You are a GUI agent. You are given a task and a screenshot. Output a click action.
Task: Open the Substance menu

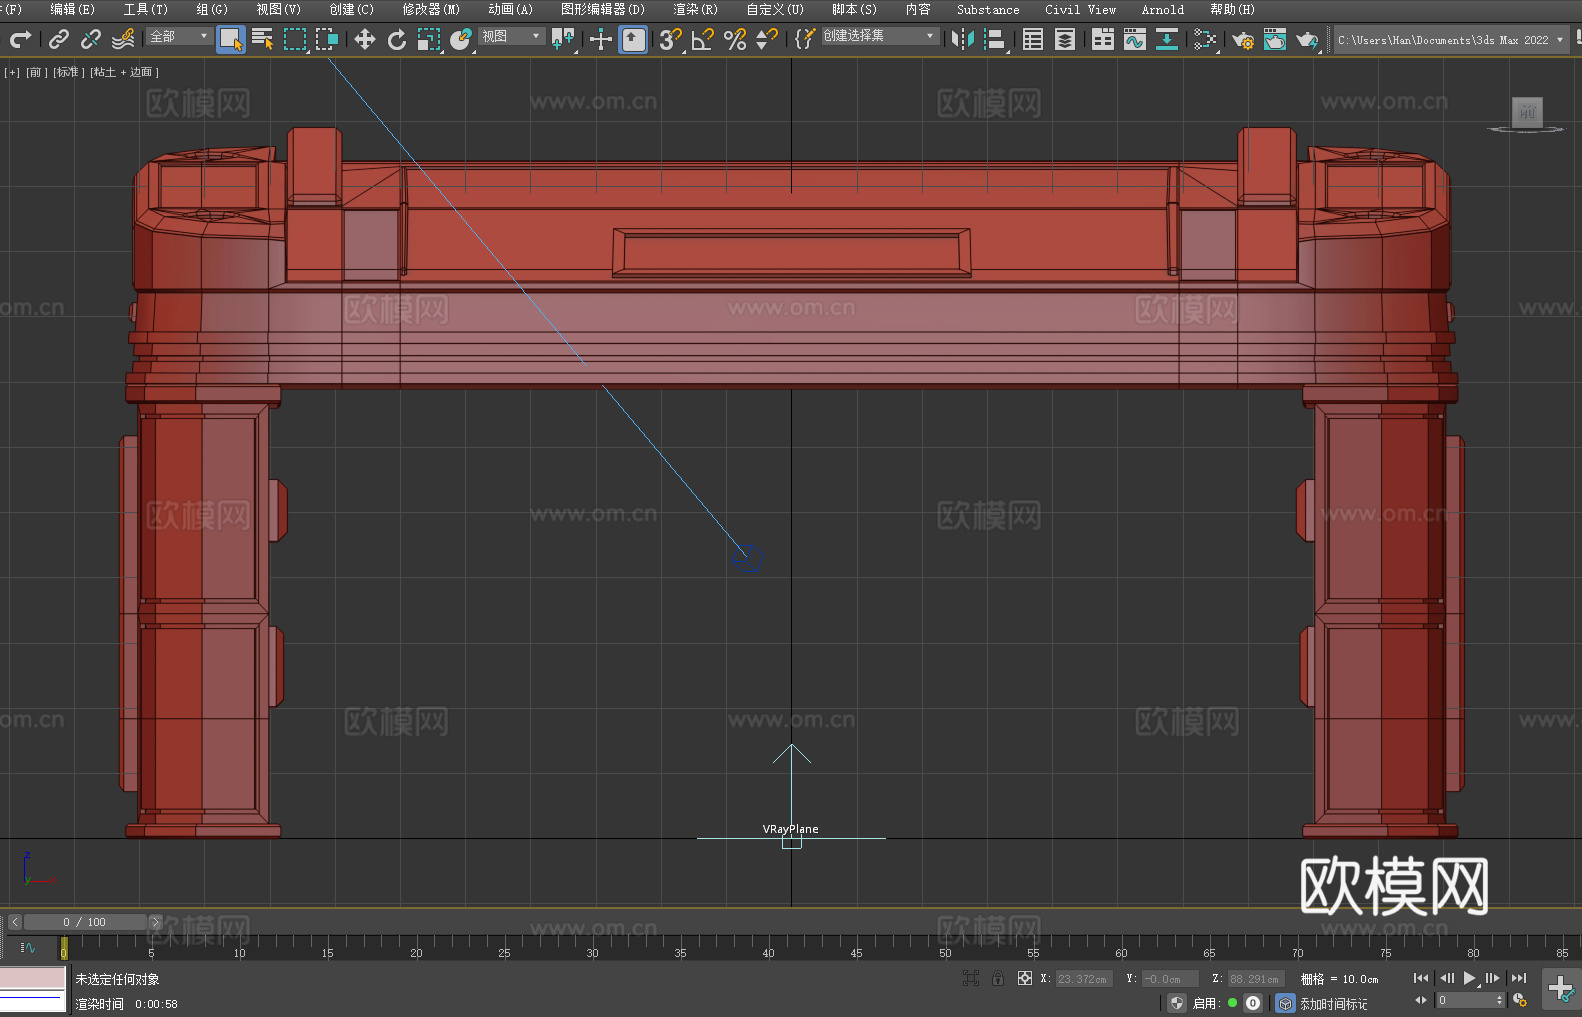coord(988,9)
